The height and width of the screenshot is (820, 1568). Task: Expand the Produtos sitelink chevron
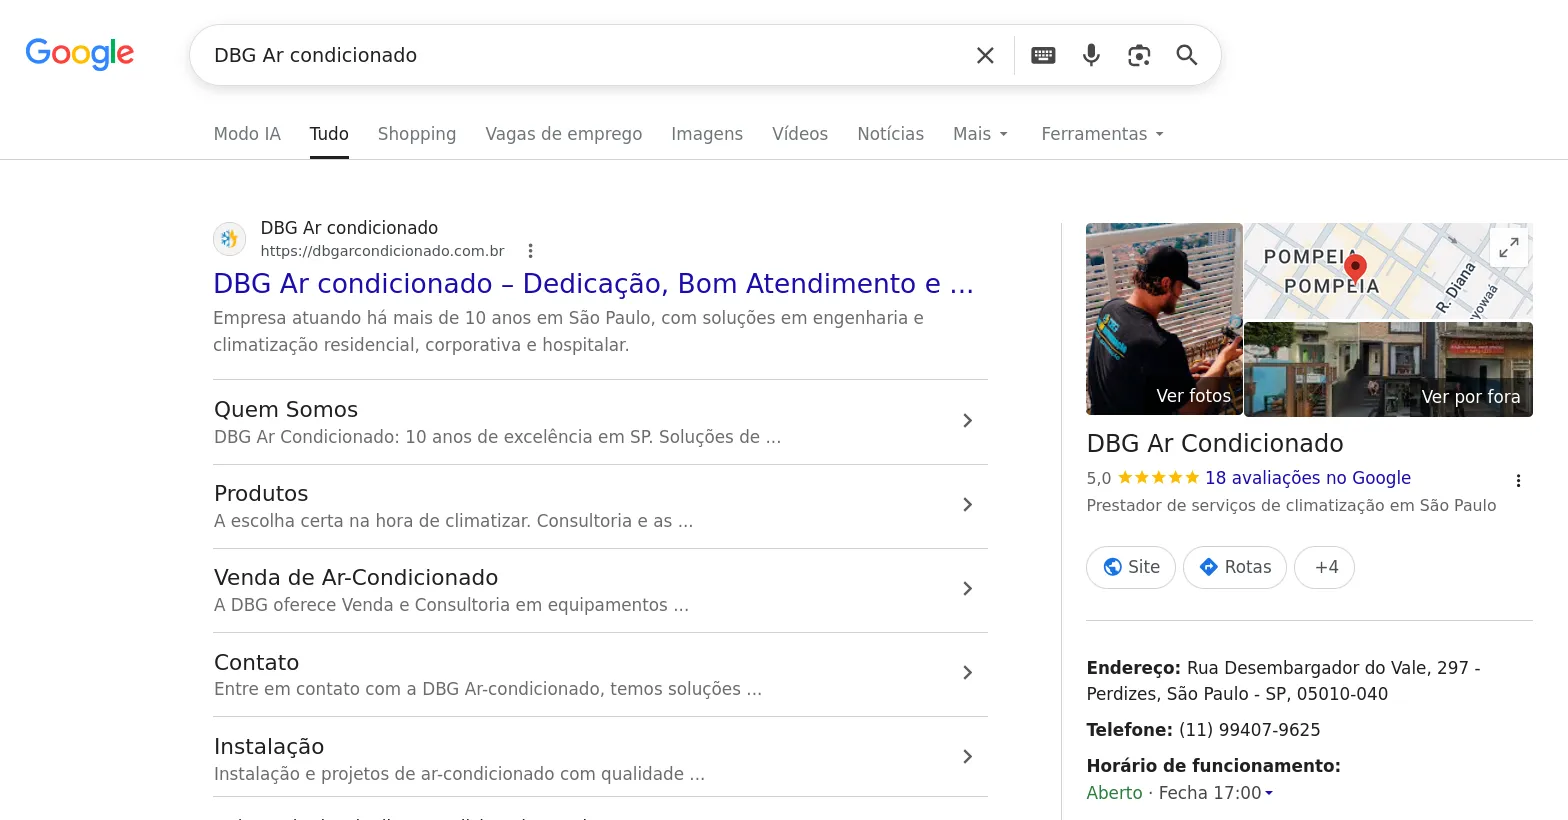click(967, 505)
